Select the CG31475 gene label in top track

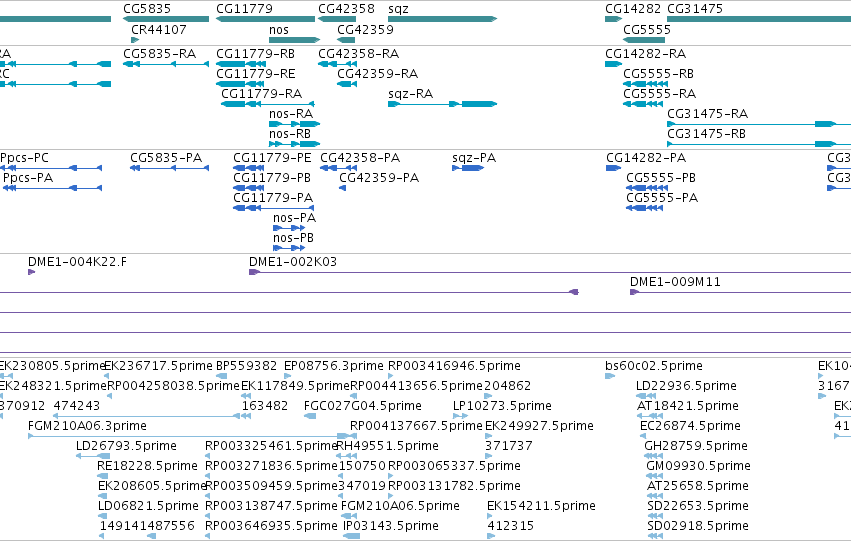pos(695,9)
